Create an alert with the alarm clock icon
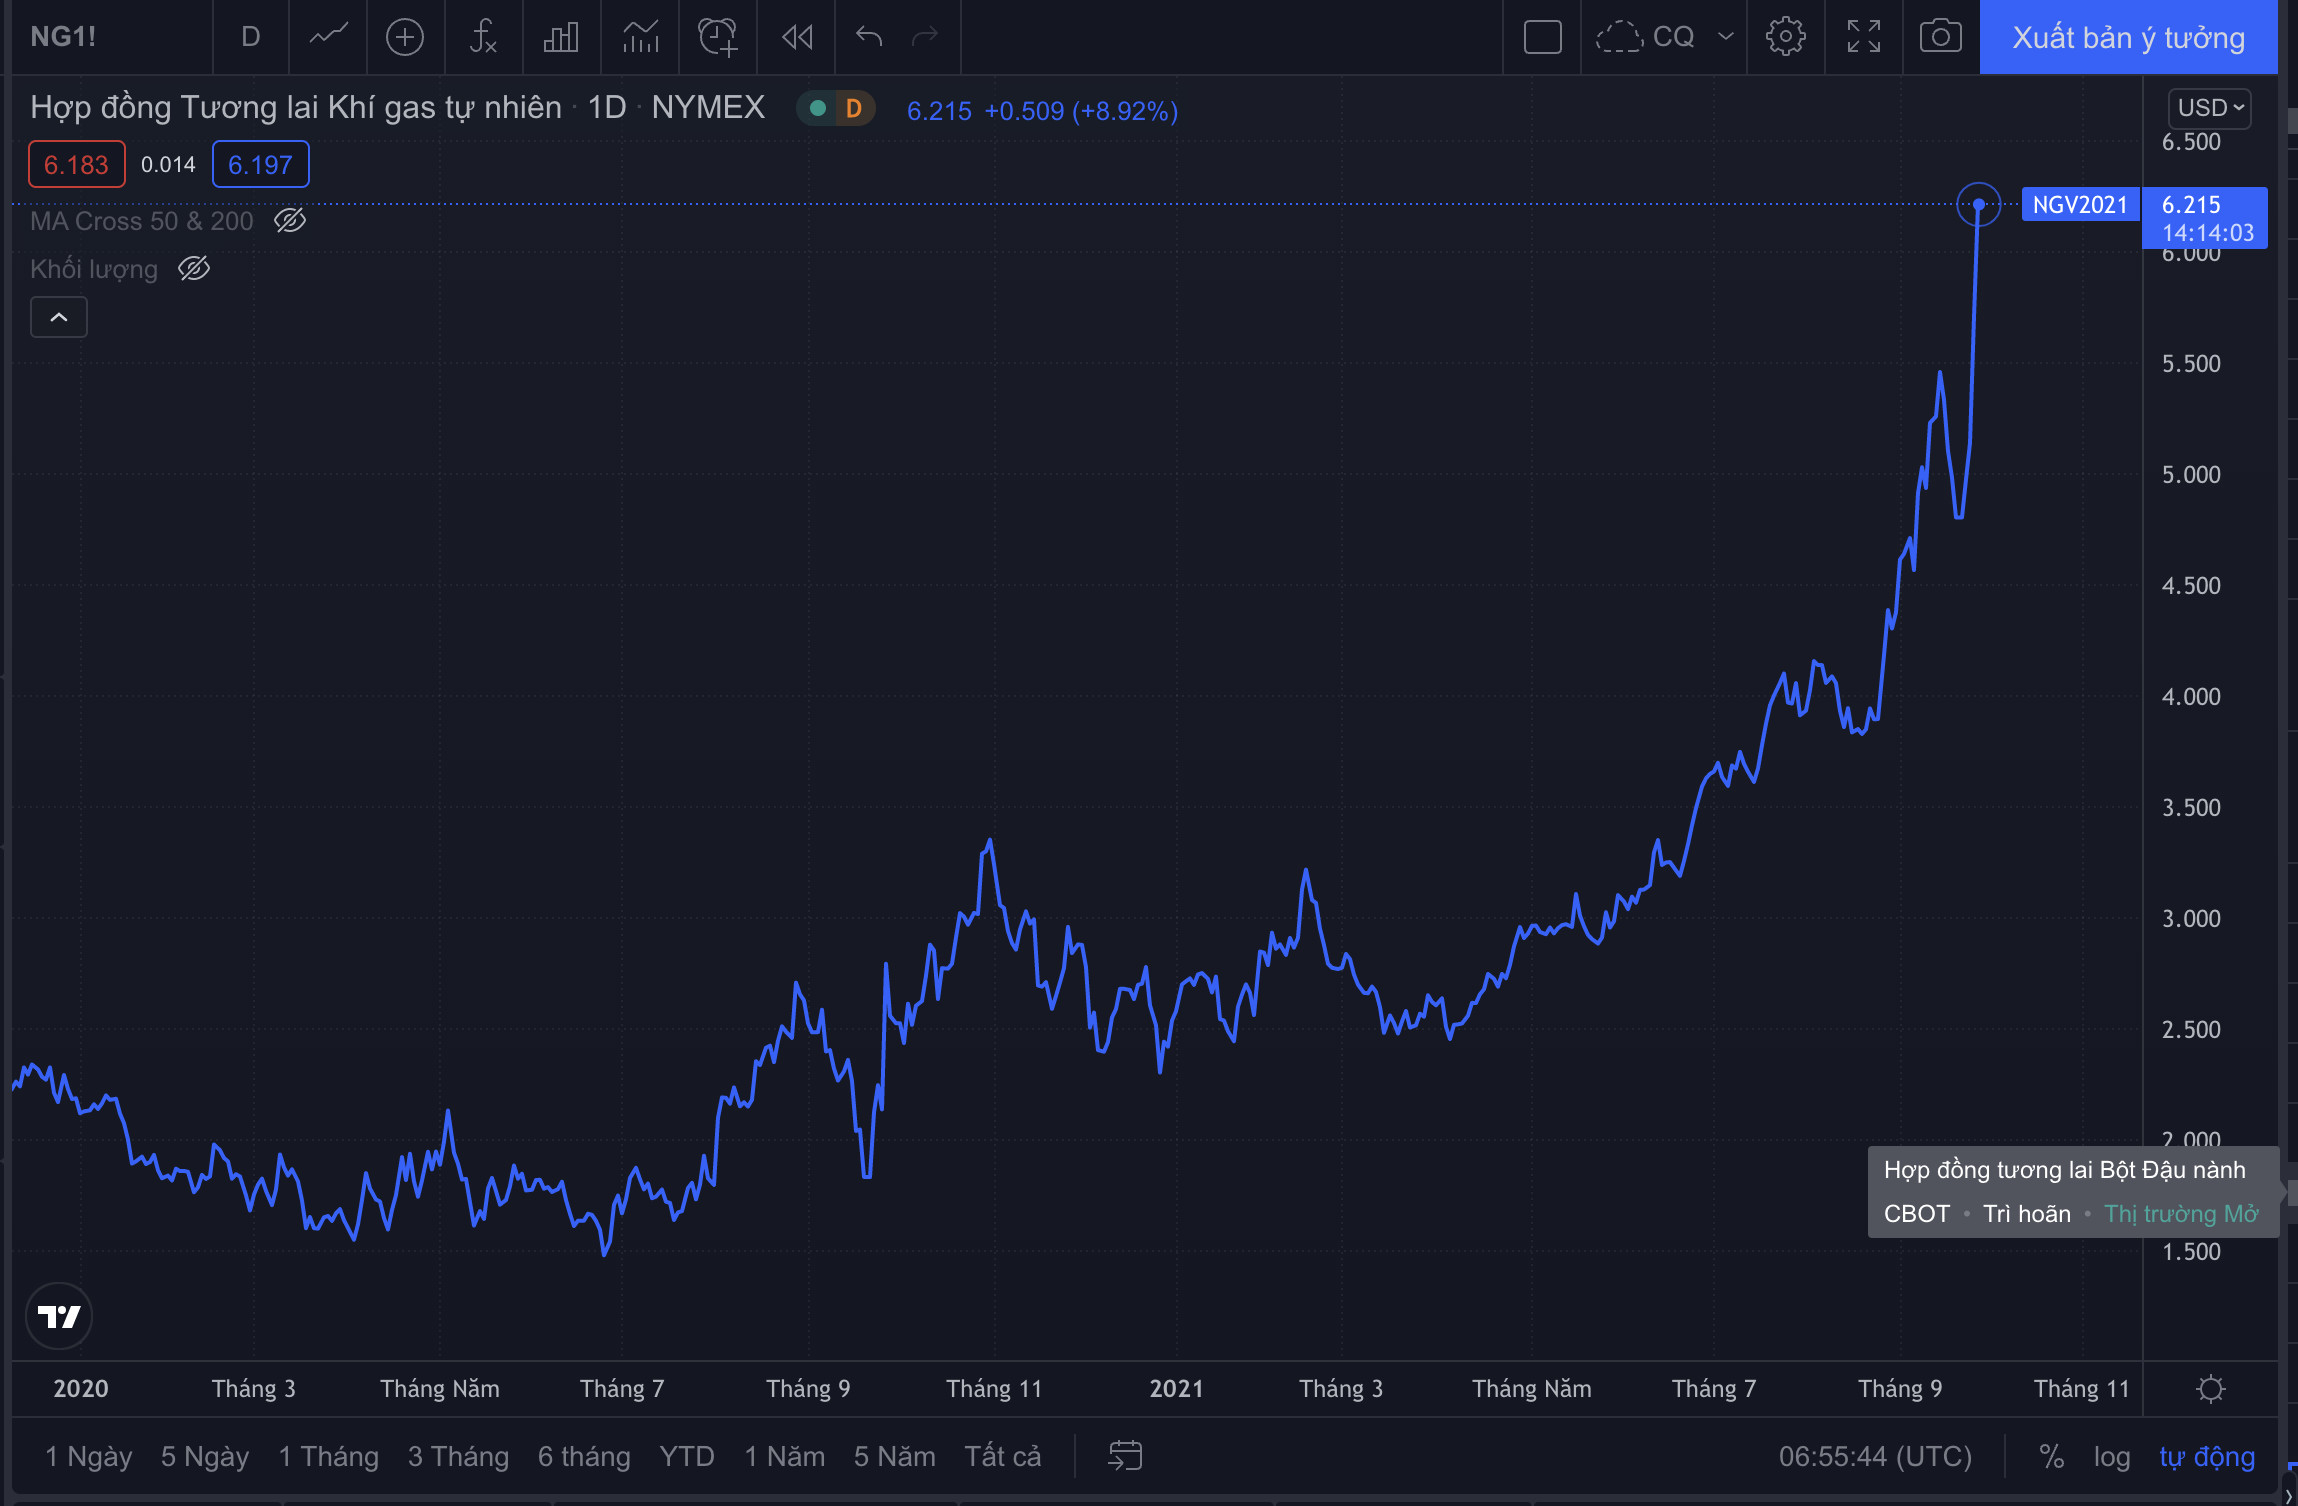 [x=718, y=38]
